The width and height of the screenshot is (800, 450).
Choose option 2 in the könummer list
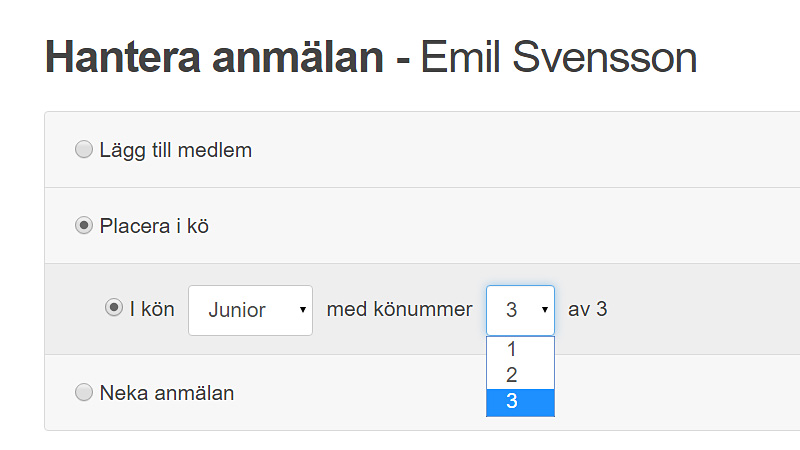point(512,376)
